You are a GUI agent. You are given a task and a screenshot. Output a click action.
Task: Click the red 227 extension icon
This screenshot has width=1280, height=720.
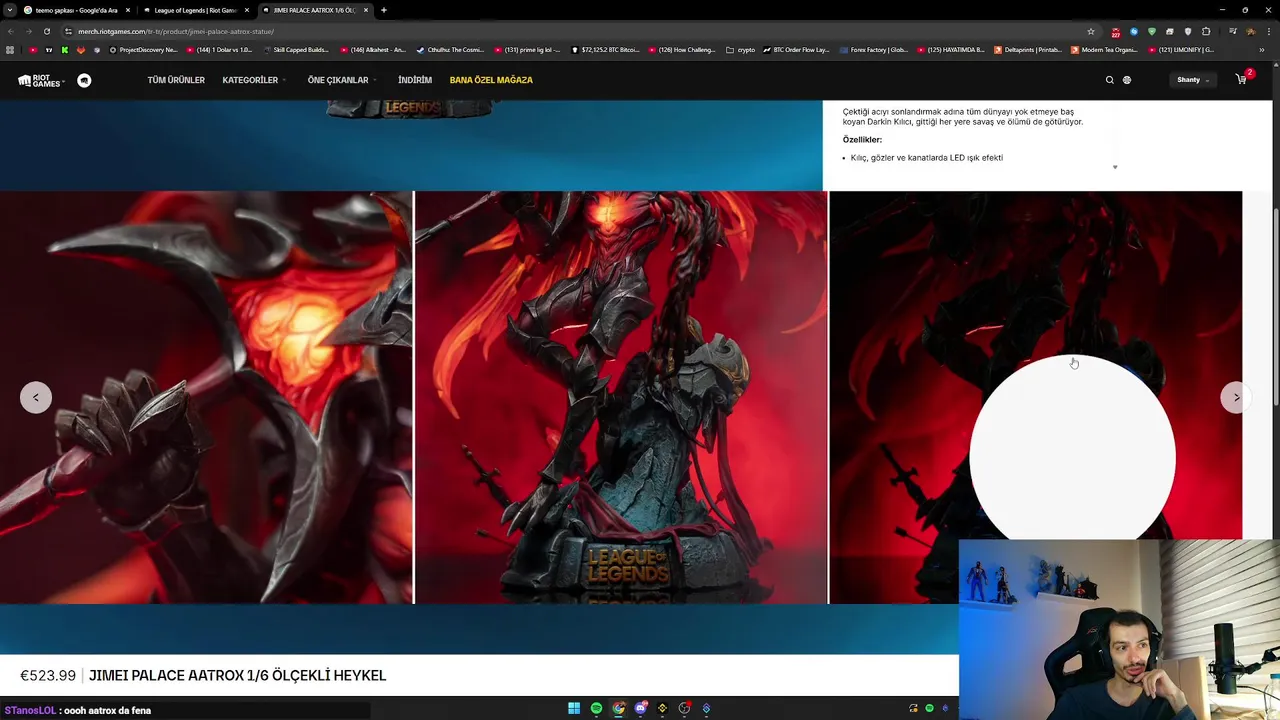(x=1115, y=32)
